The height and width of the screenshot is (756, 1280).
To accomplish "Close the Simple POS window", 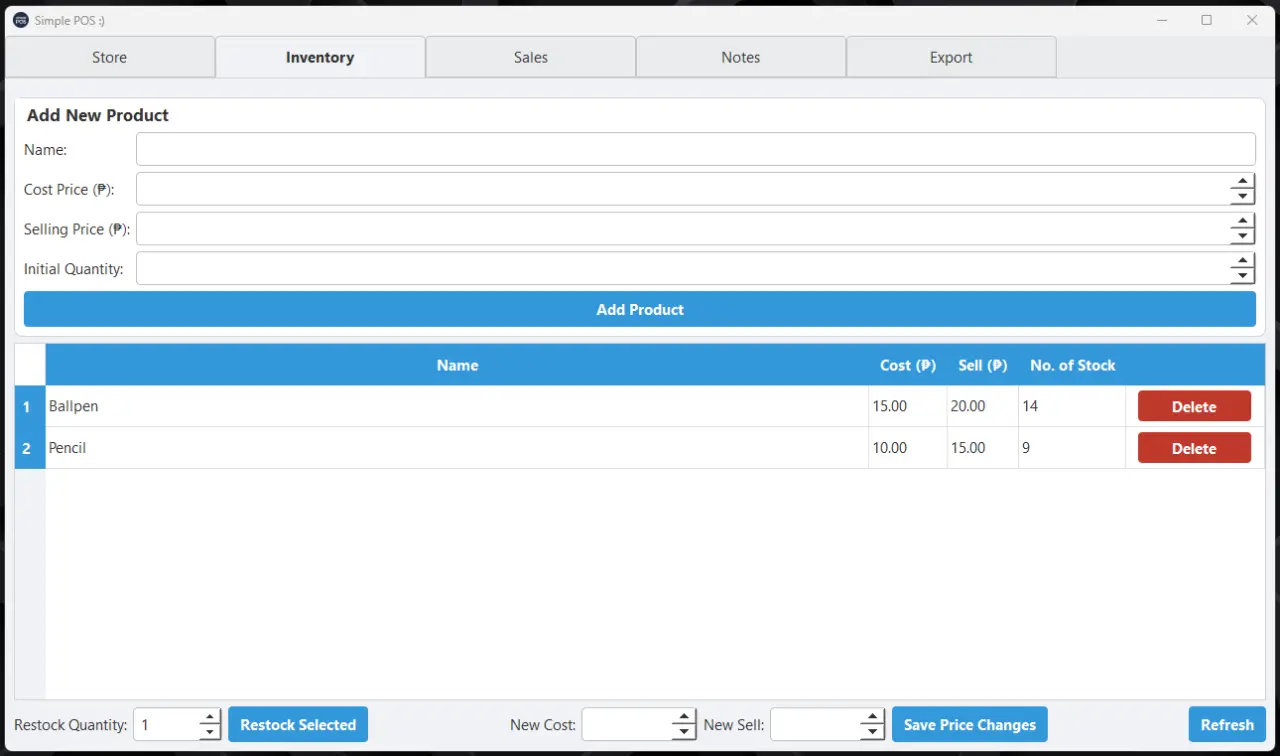I will [1252, 20].
